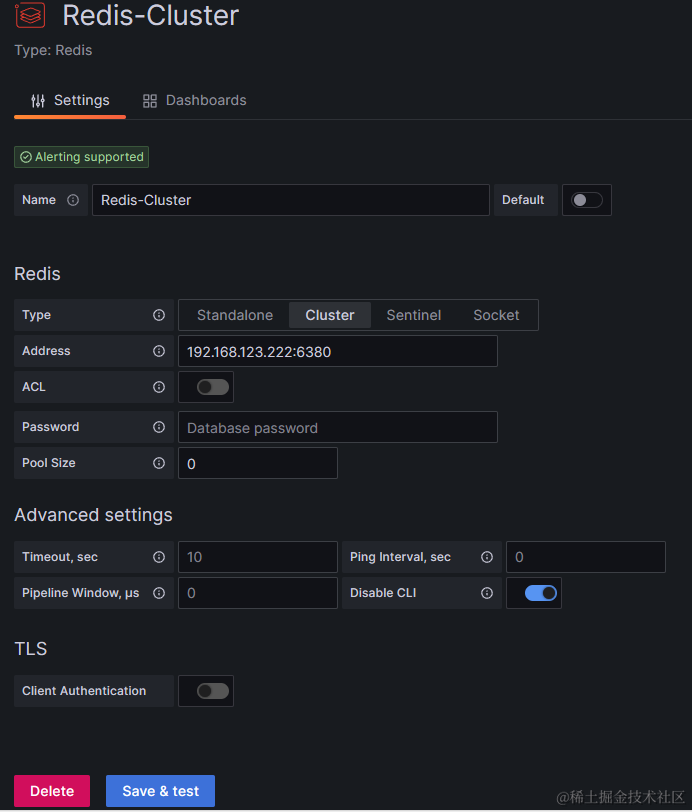Click the Database password input field

click(338, 427)
